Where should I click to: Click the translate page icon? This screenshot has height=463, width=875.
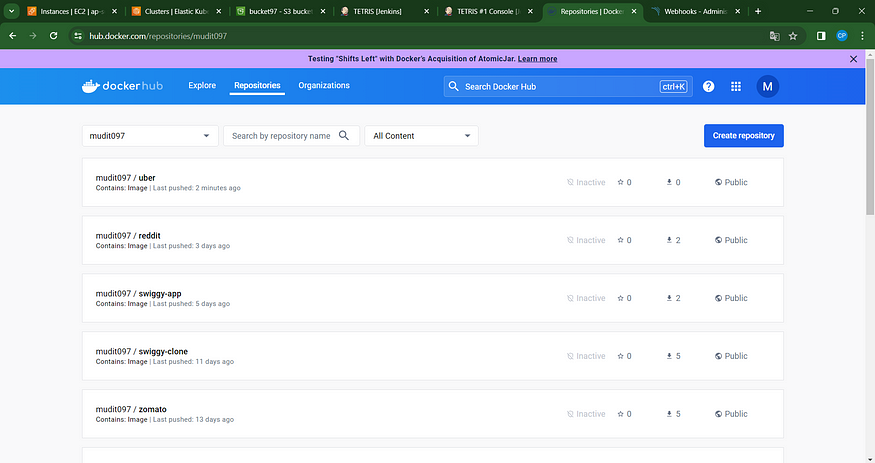click(774, 36)
